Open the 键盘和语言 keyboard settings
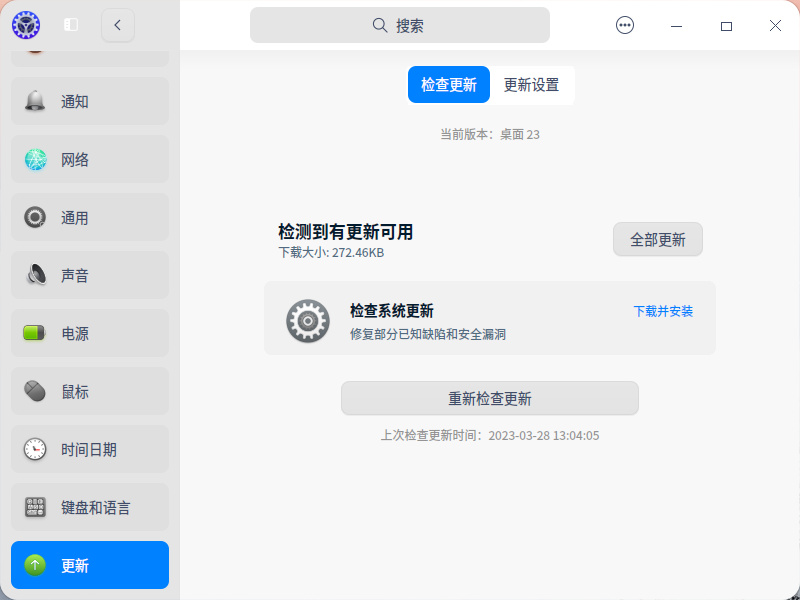The width and height of the screenshot is (800, 600). click(x=89, y=506)
